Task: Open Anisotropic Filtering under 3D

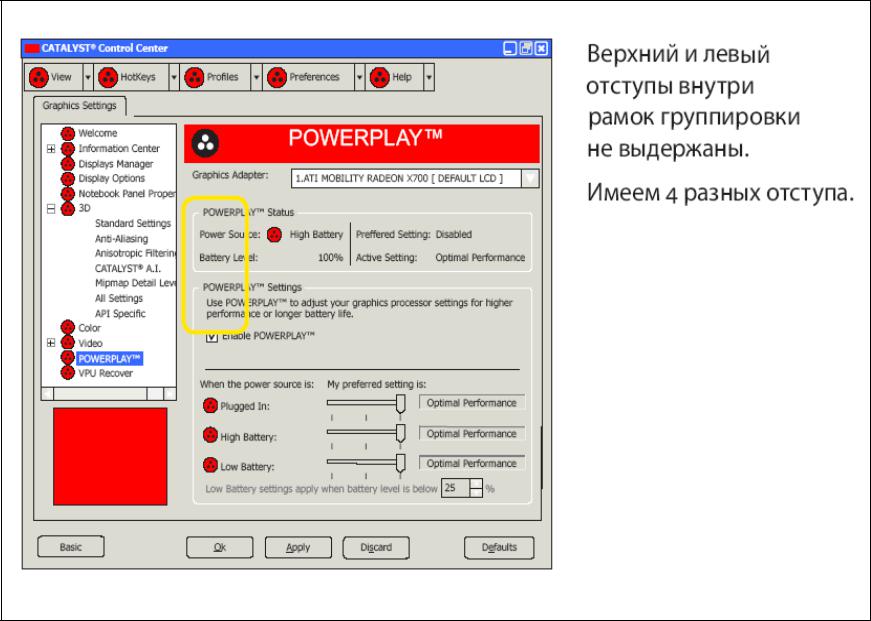Action: [x=135, y=253]
